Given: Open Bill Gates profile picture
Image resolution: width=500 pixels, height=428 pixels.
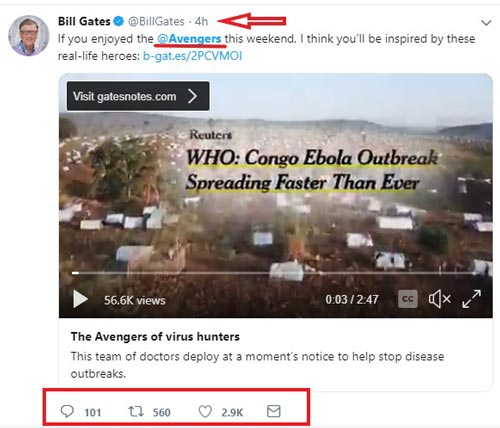Looking at the screenshot, I should (x=29, y=35).
